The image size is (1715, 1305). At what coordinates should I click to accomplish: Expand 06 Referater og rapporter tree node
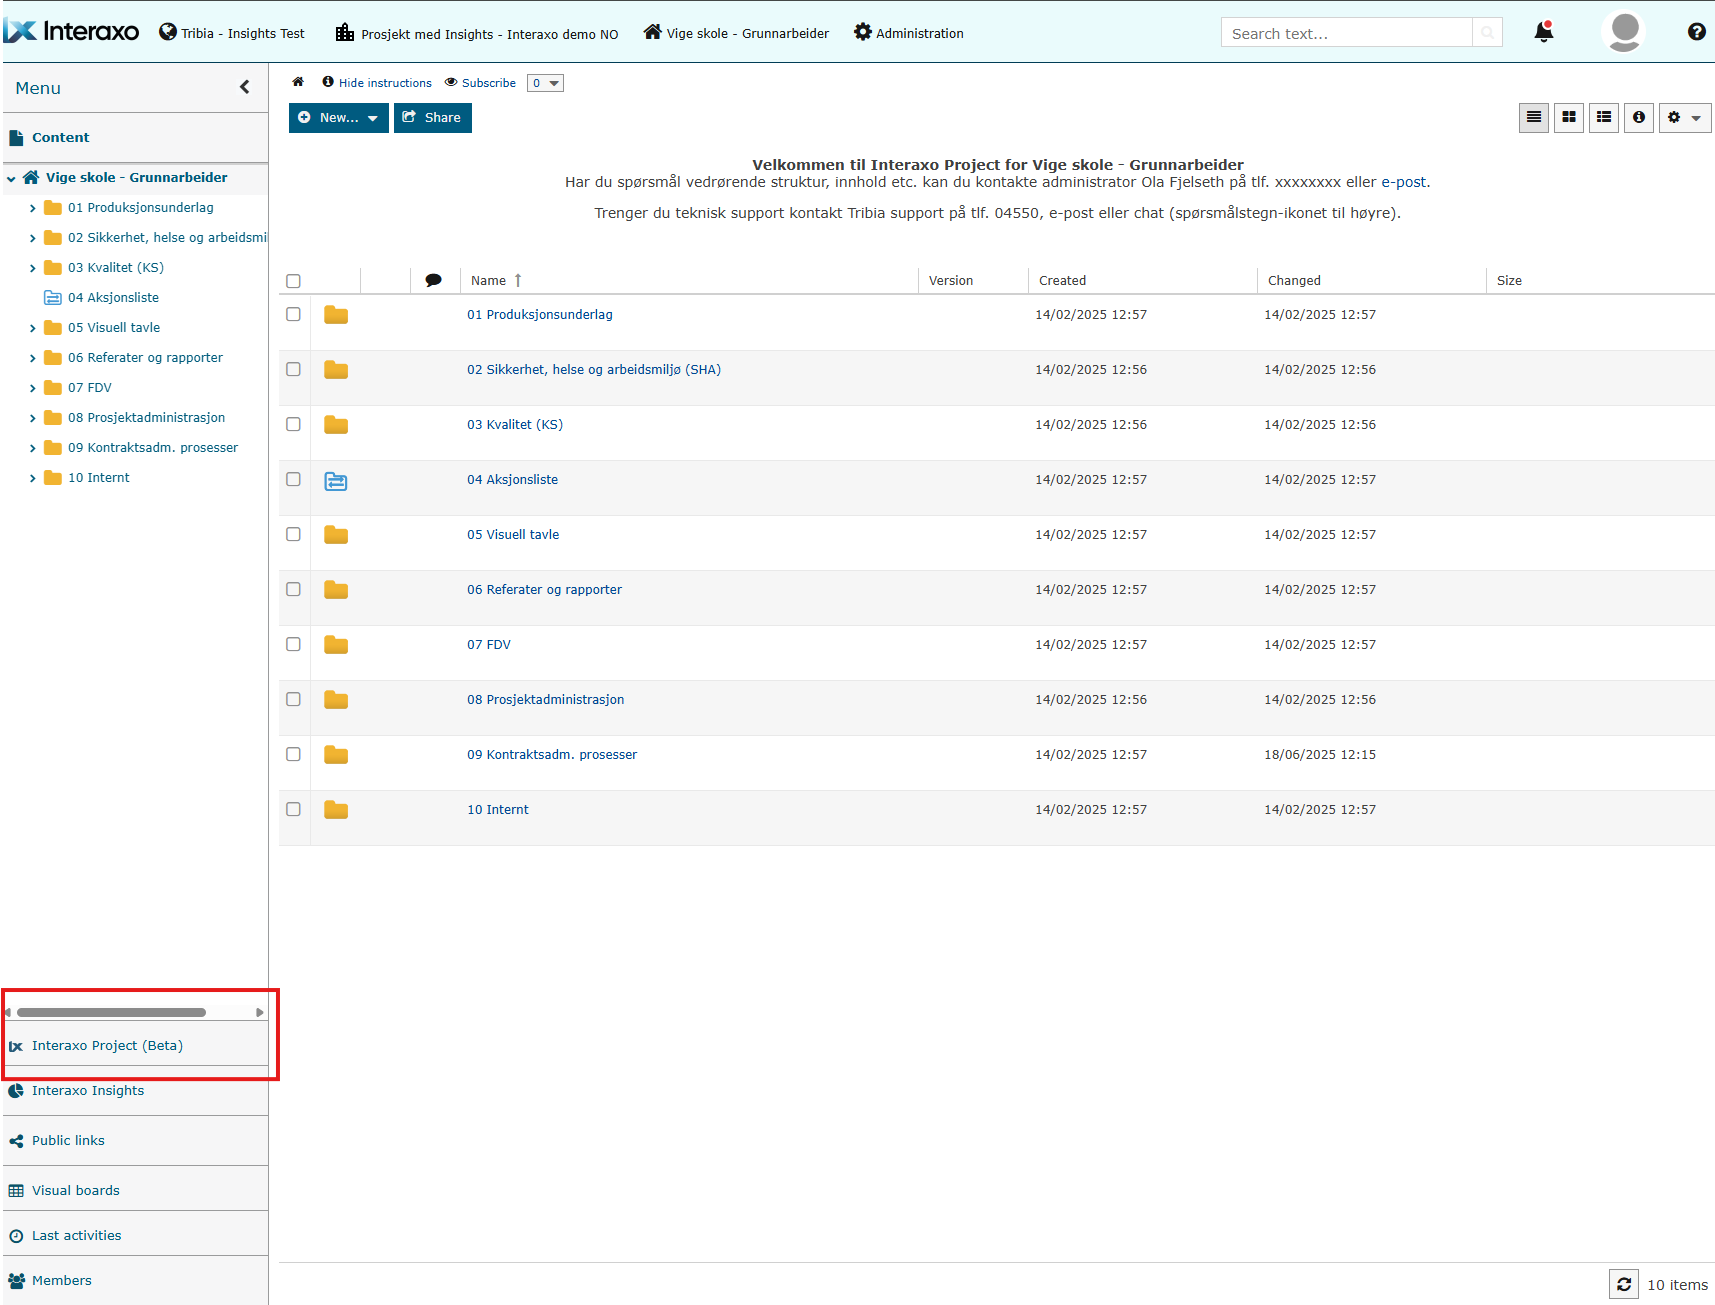[x=33, y=358]
